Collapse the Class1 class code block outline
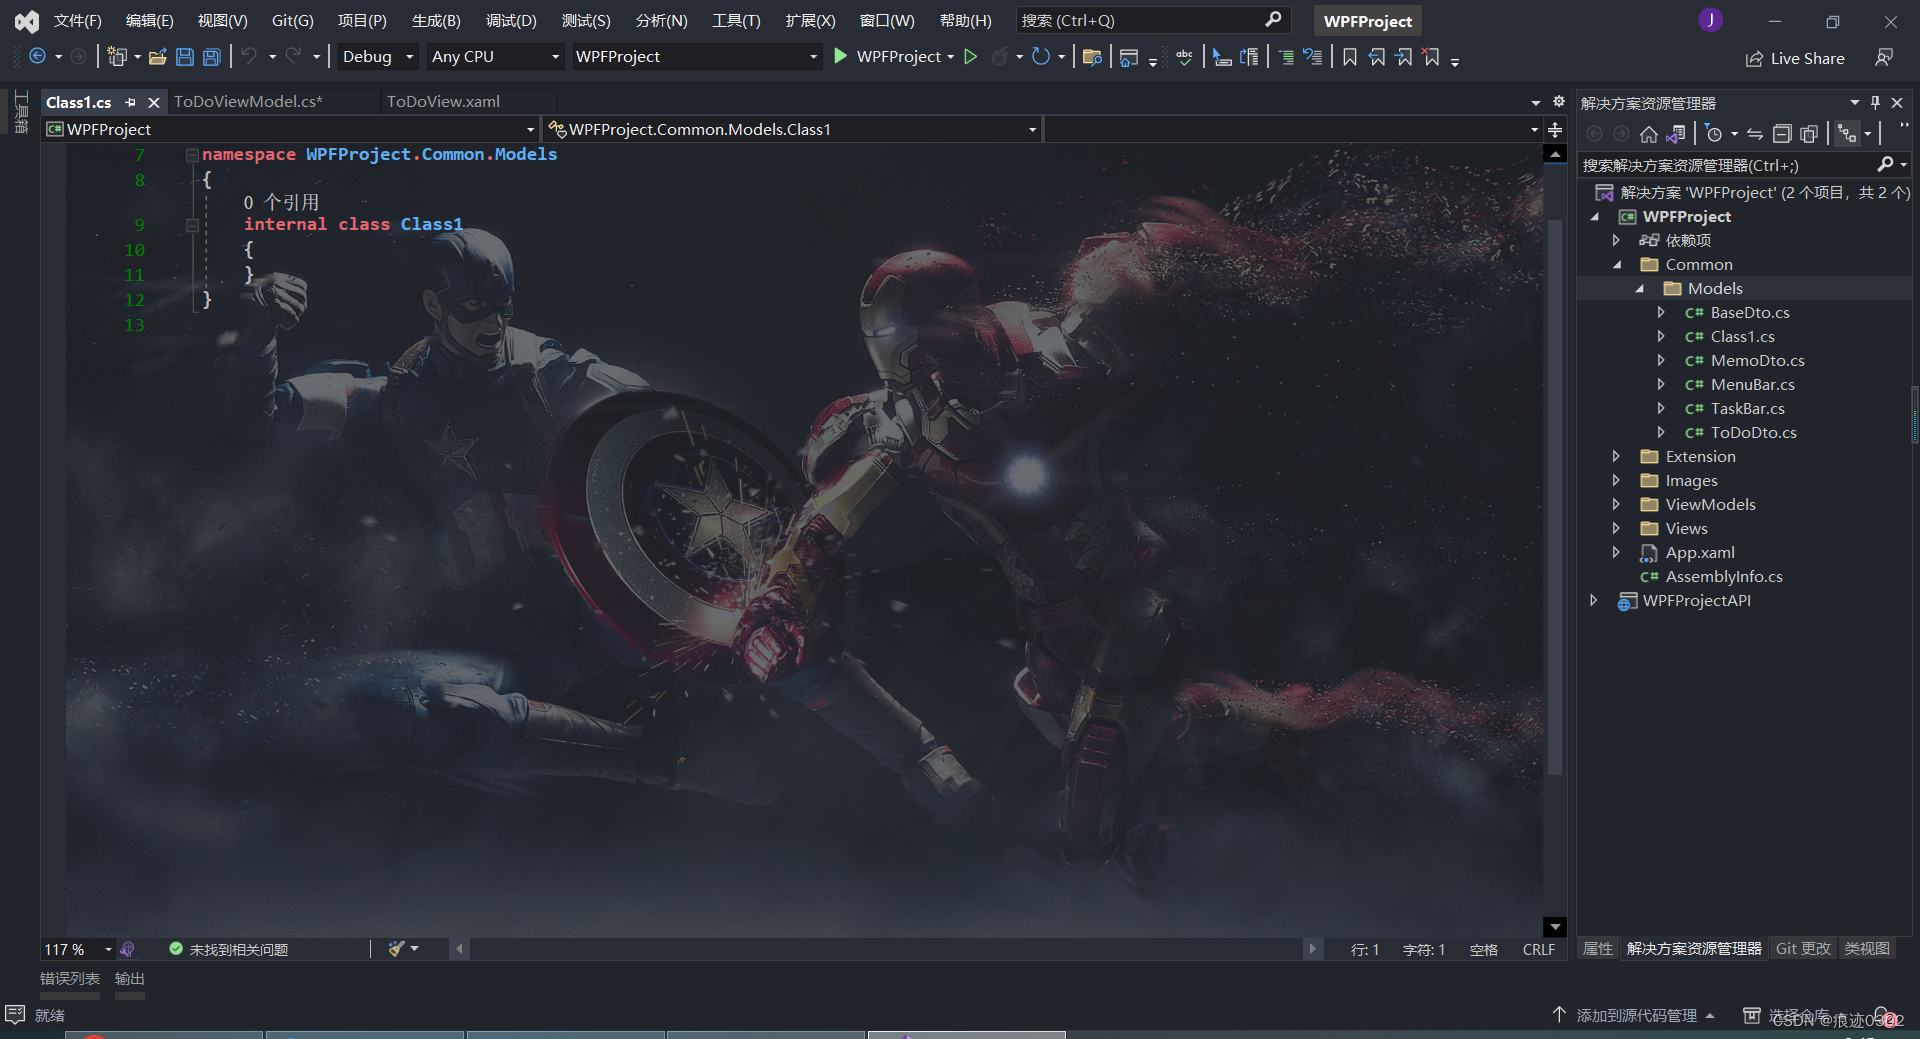This screenshot has height=1039, width=1920. point(191,225)
